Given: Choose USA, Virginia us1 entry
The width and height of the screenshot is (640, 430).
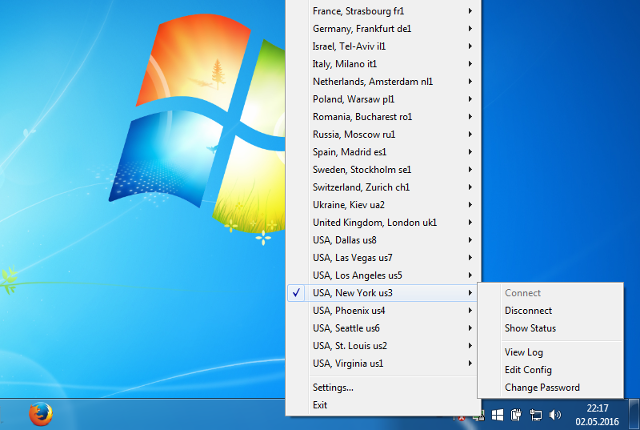Looking at the screenshot, I should point(382,363).
